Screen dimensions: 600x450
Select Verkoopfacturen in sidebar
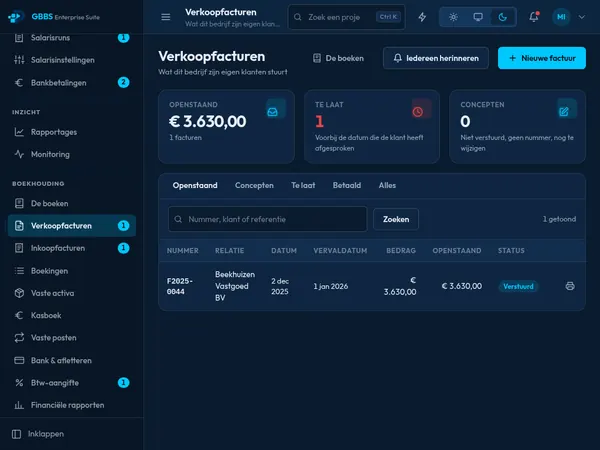click(72, 226)
